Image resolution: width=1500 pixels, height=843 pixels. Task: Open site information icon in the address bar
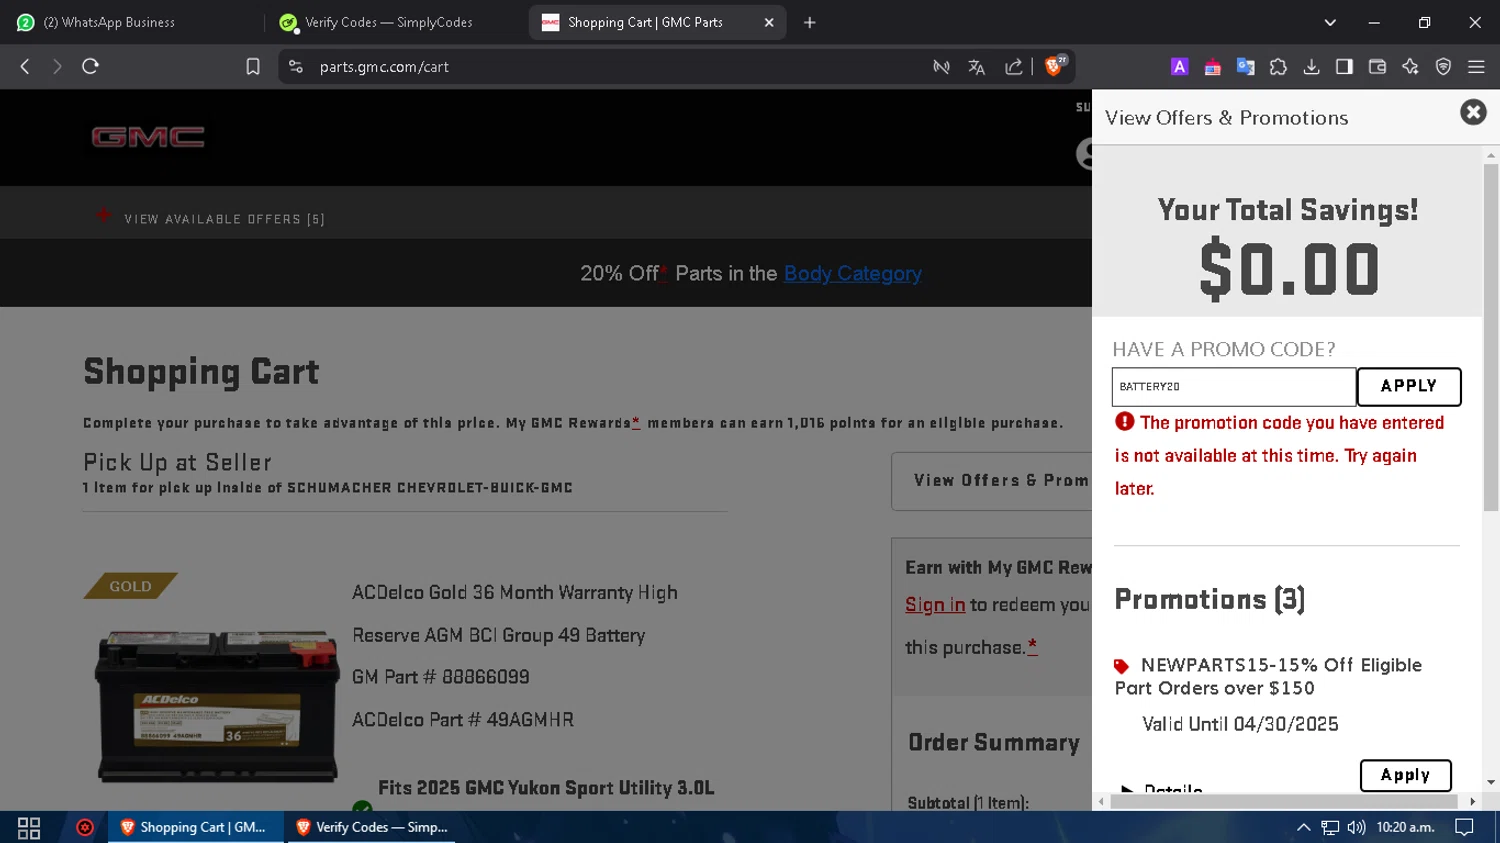[x=295, y=66]
